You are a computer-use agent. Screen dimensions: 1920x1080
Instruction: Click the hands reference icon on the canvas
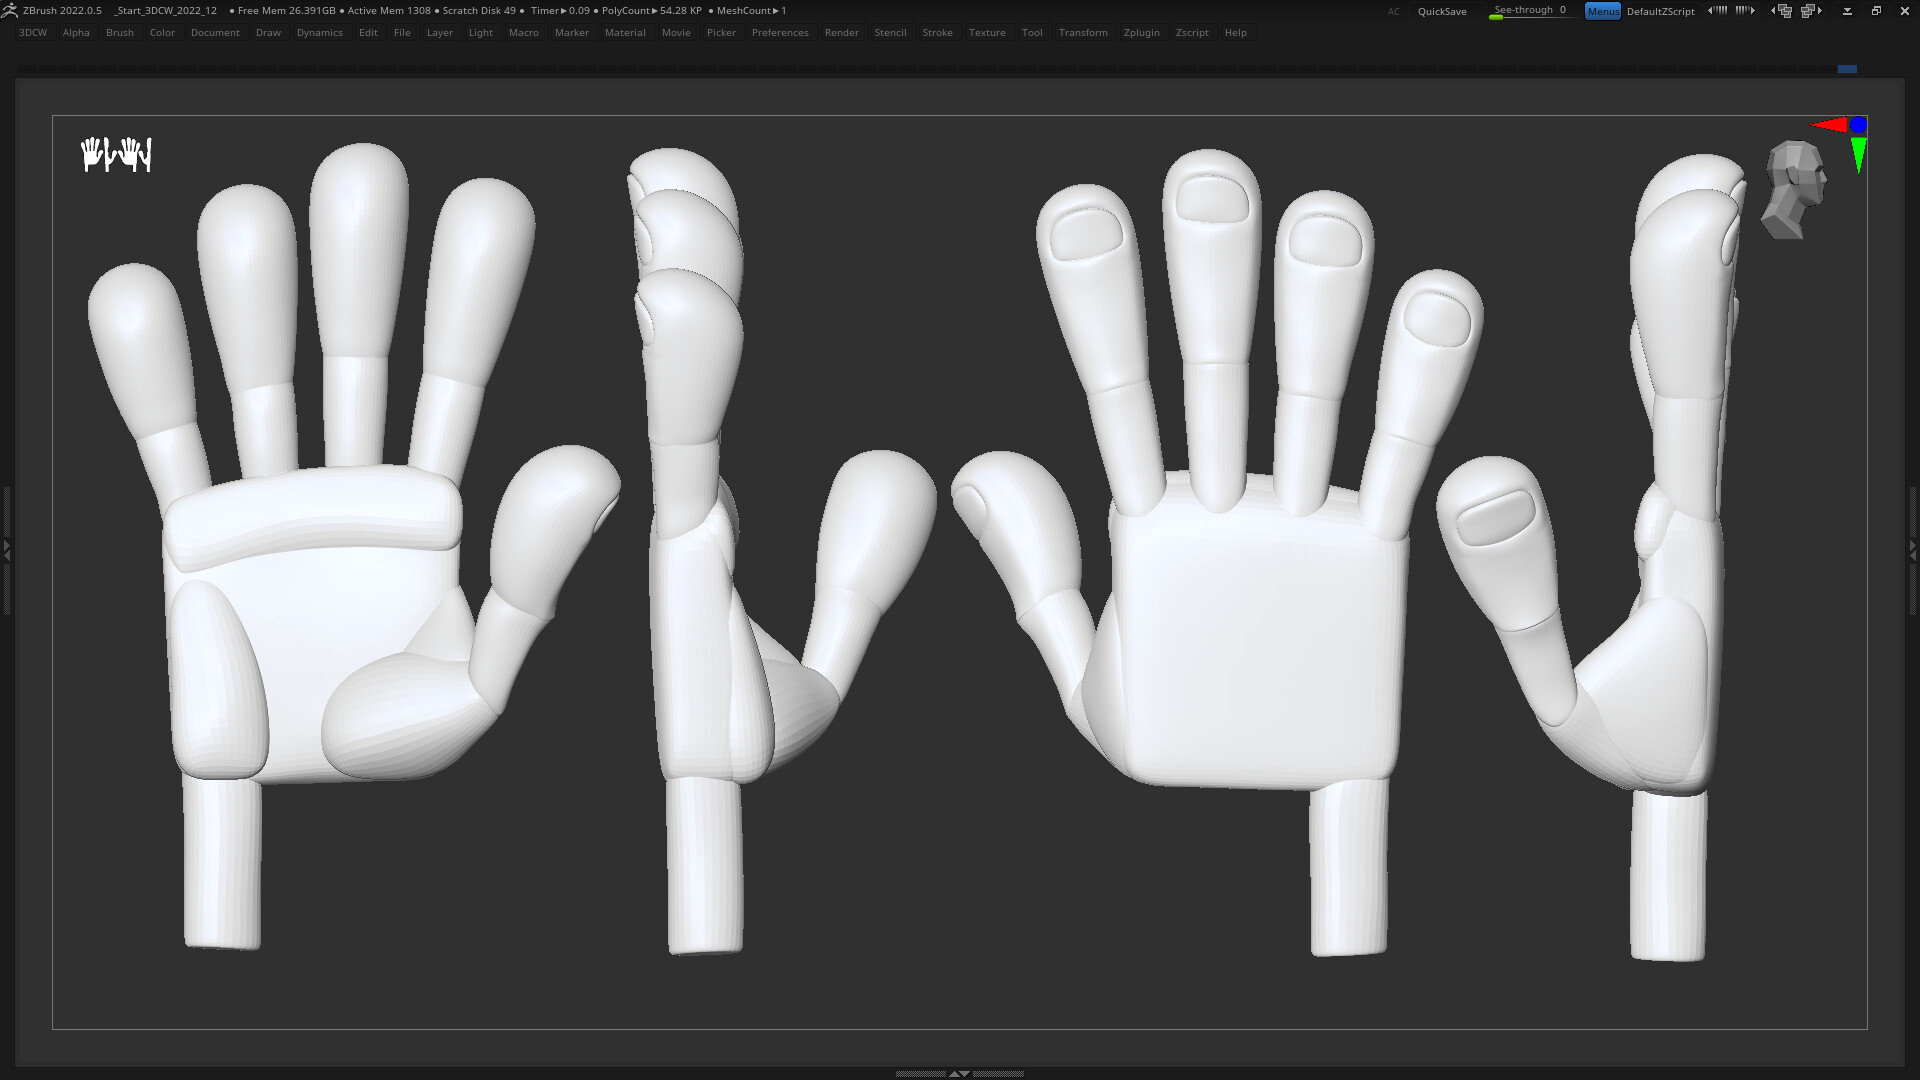pos(116,154)
